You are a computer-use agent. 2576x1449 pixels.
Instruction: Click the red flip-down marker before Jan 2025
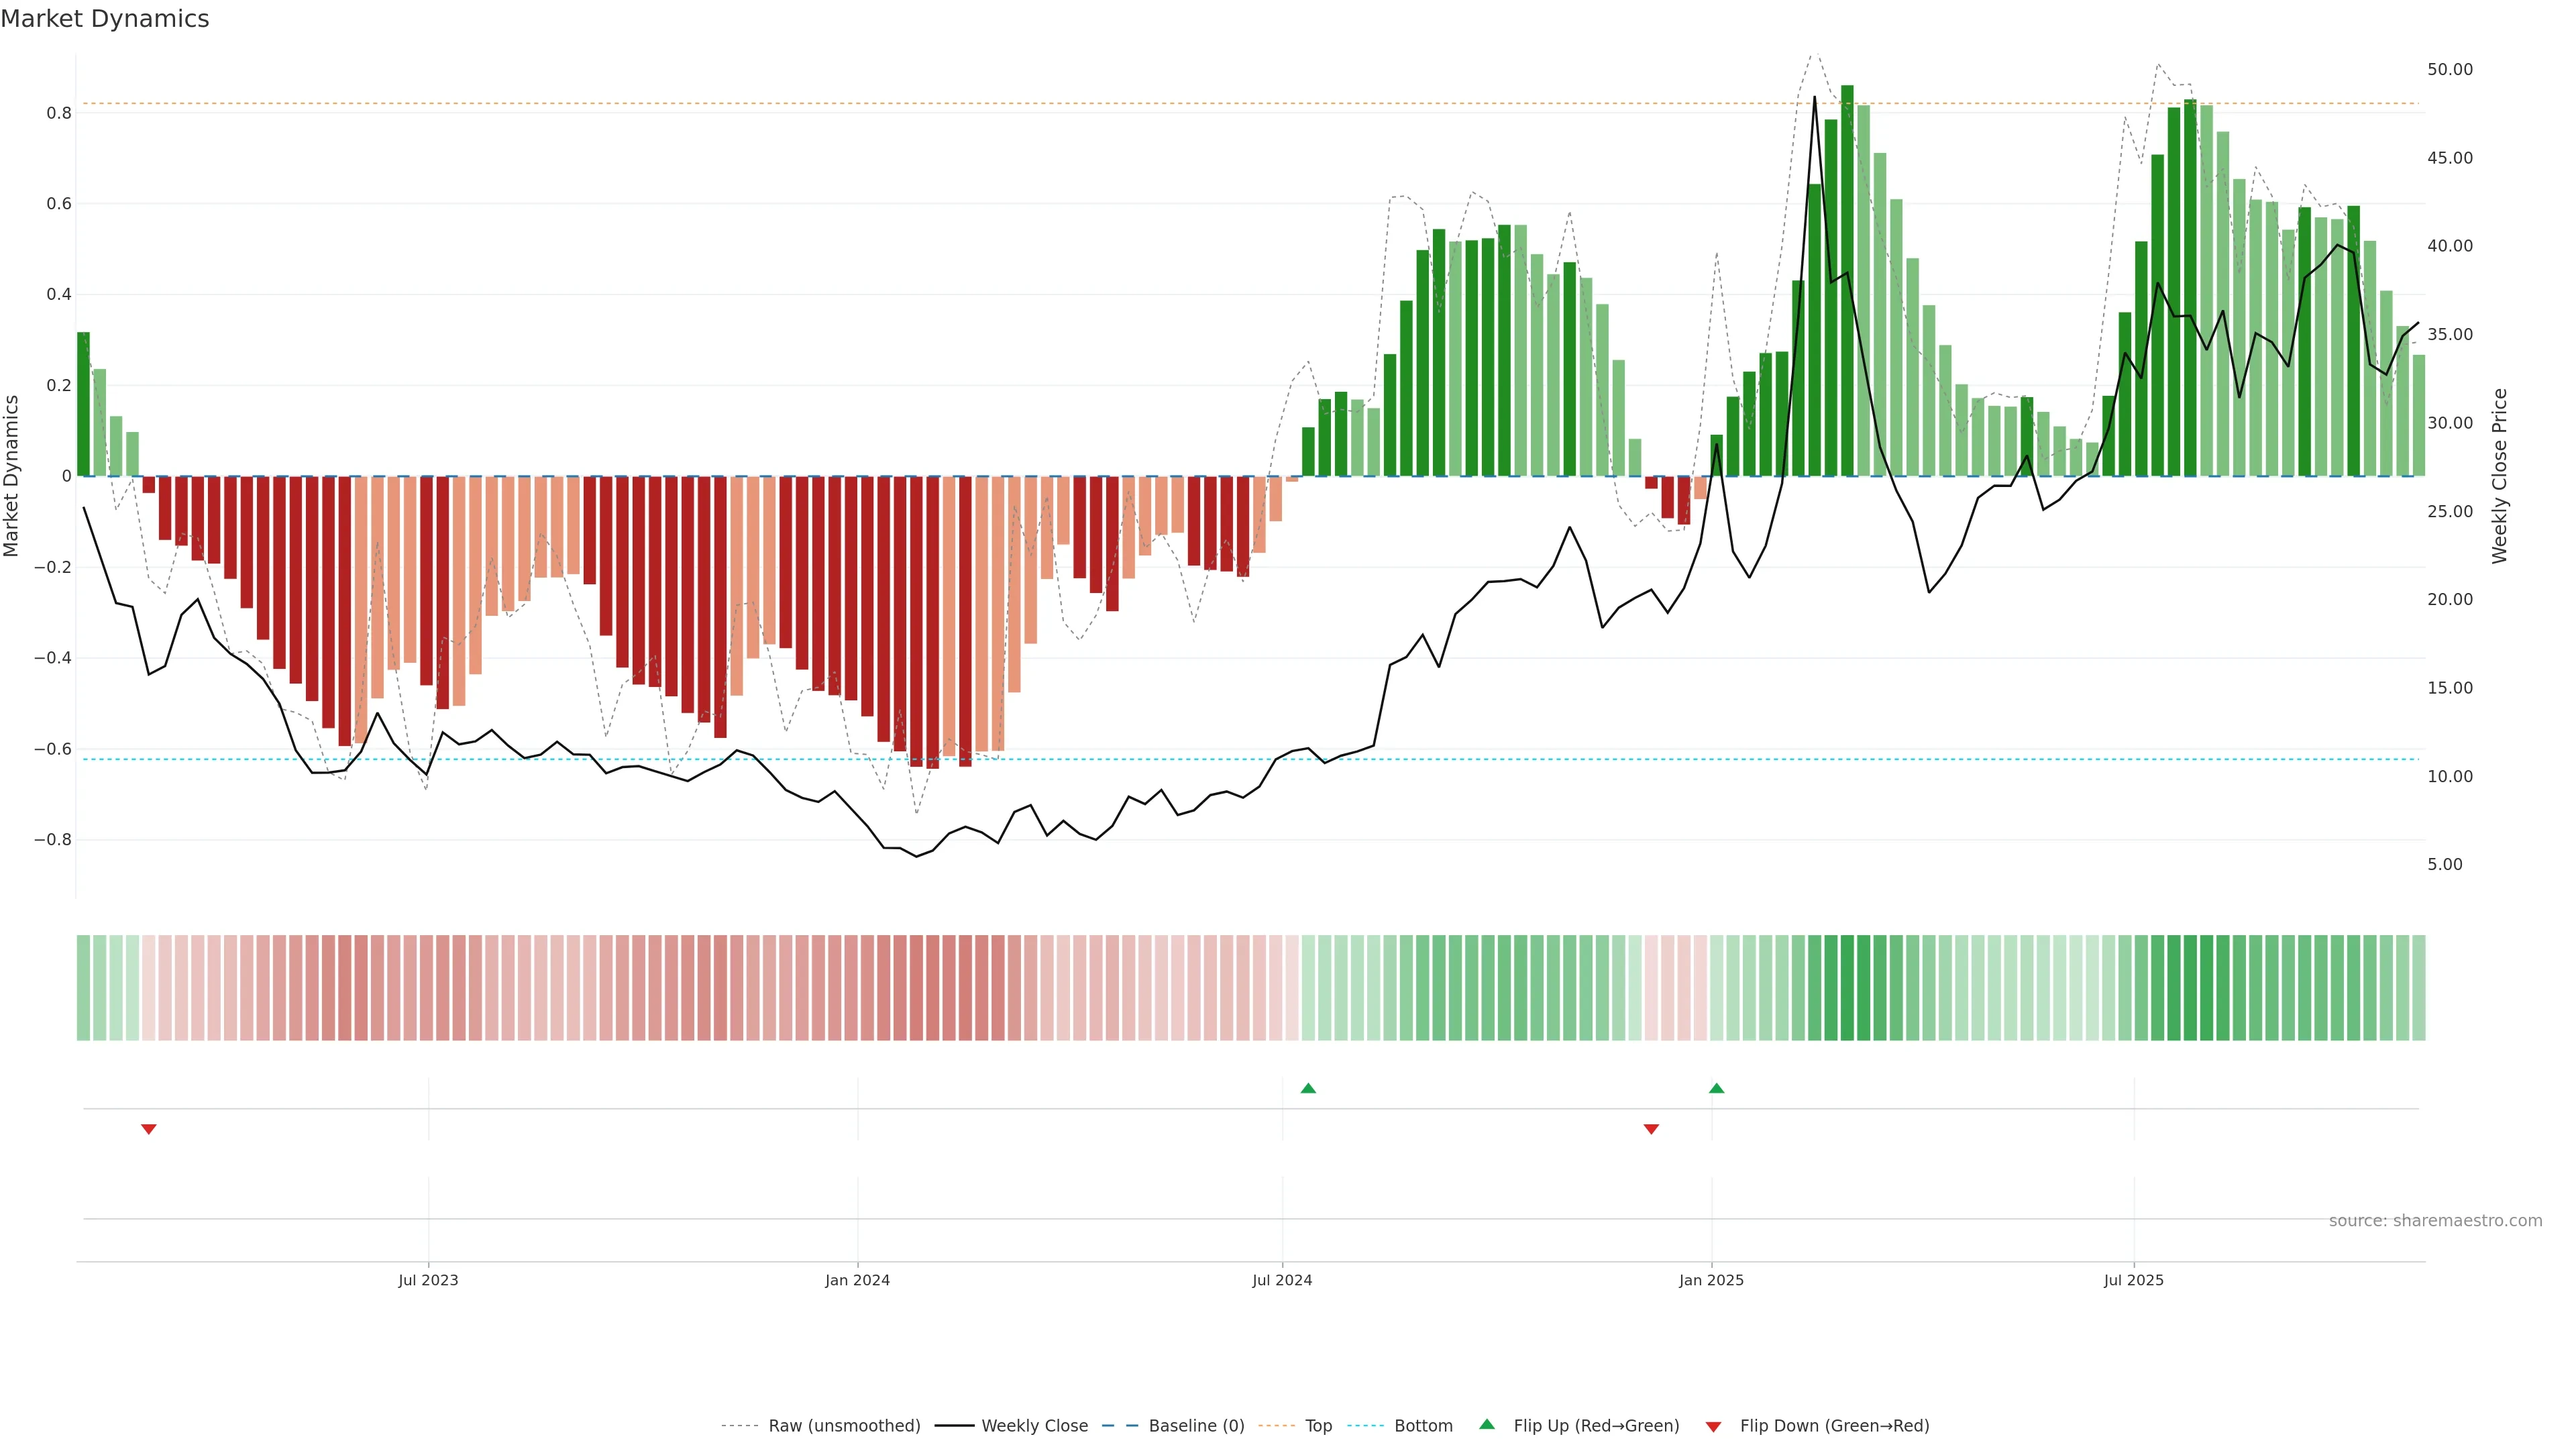(x=1651, y=1129)
